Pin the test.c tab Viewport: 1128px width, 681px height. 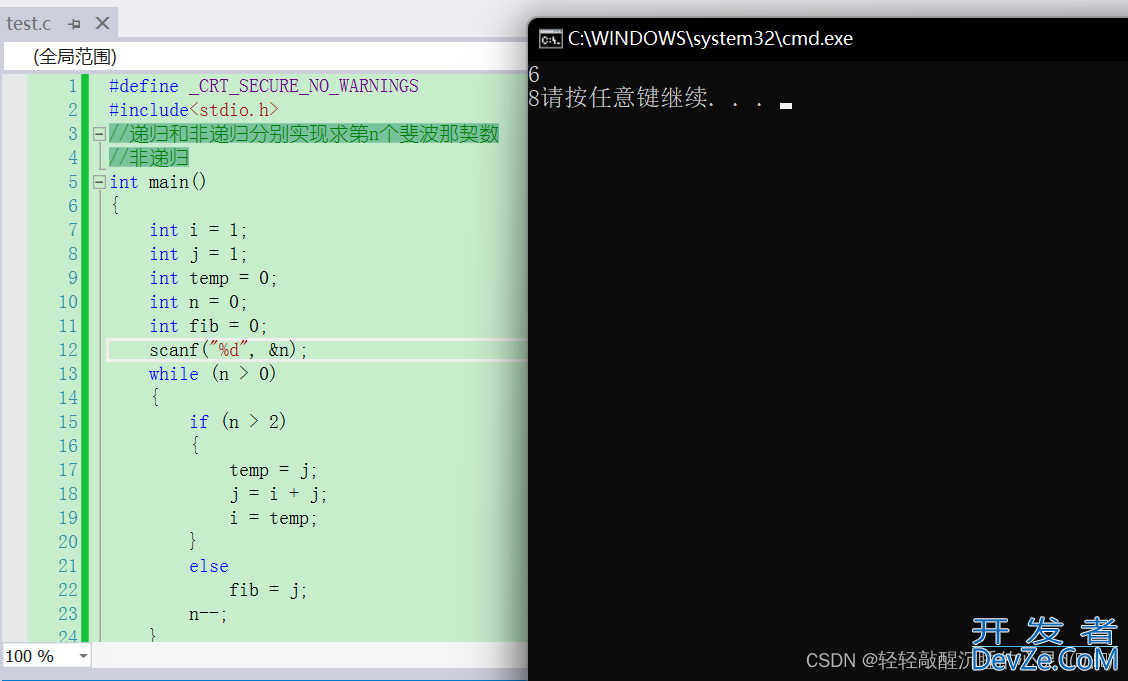coord(74,24)
